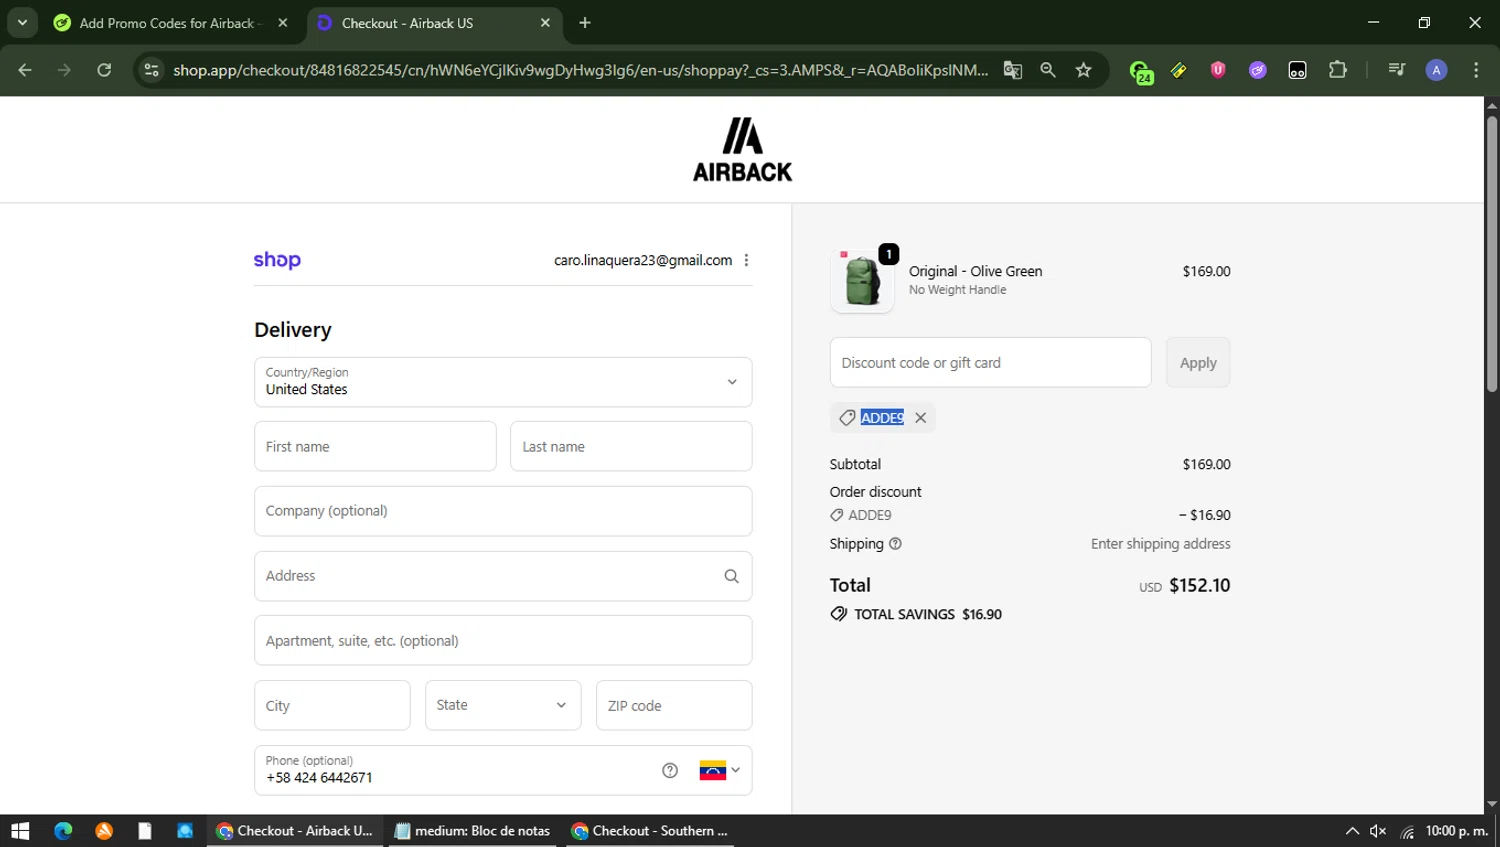1500x847 pixels.
Task: Click the zoom magnifier icon in address bar
Action: [1048, 70]
